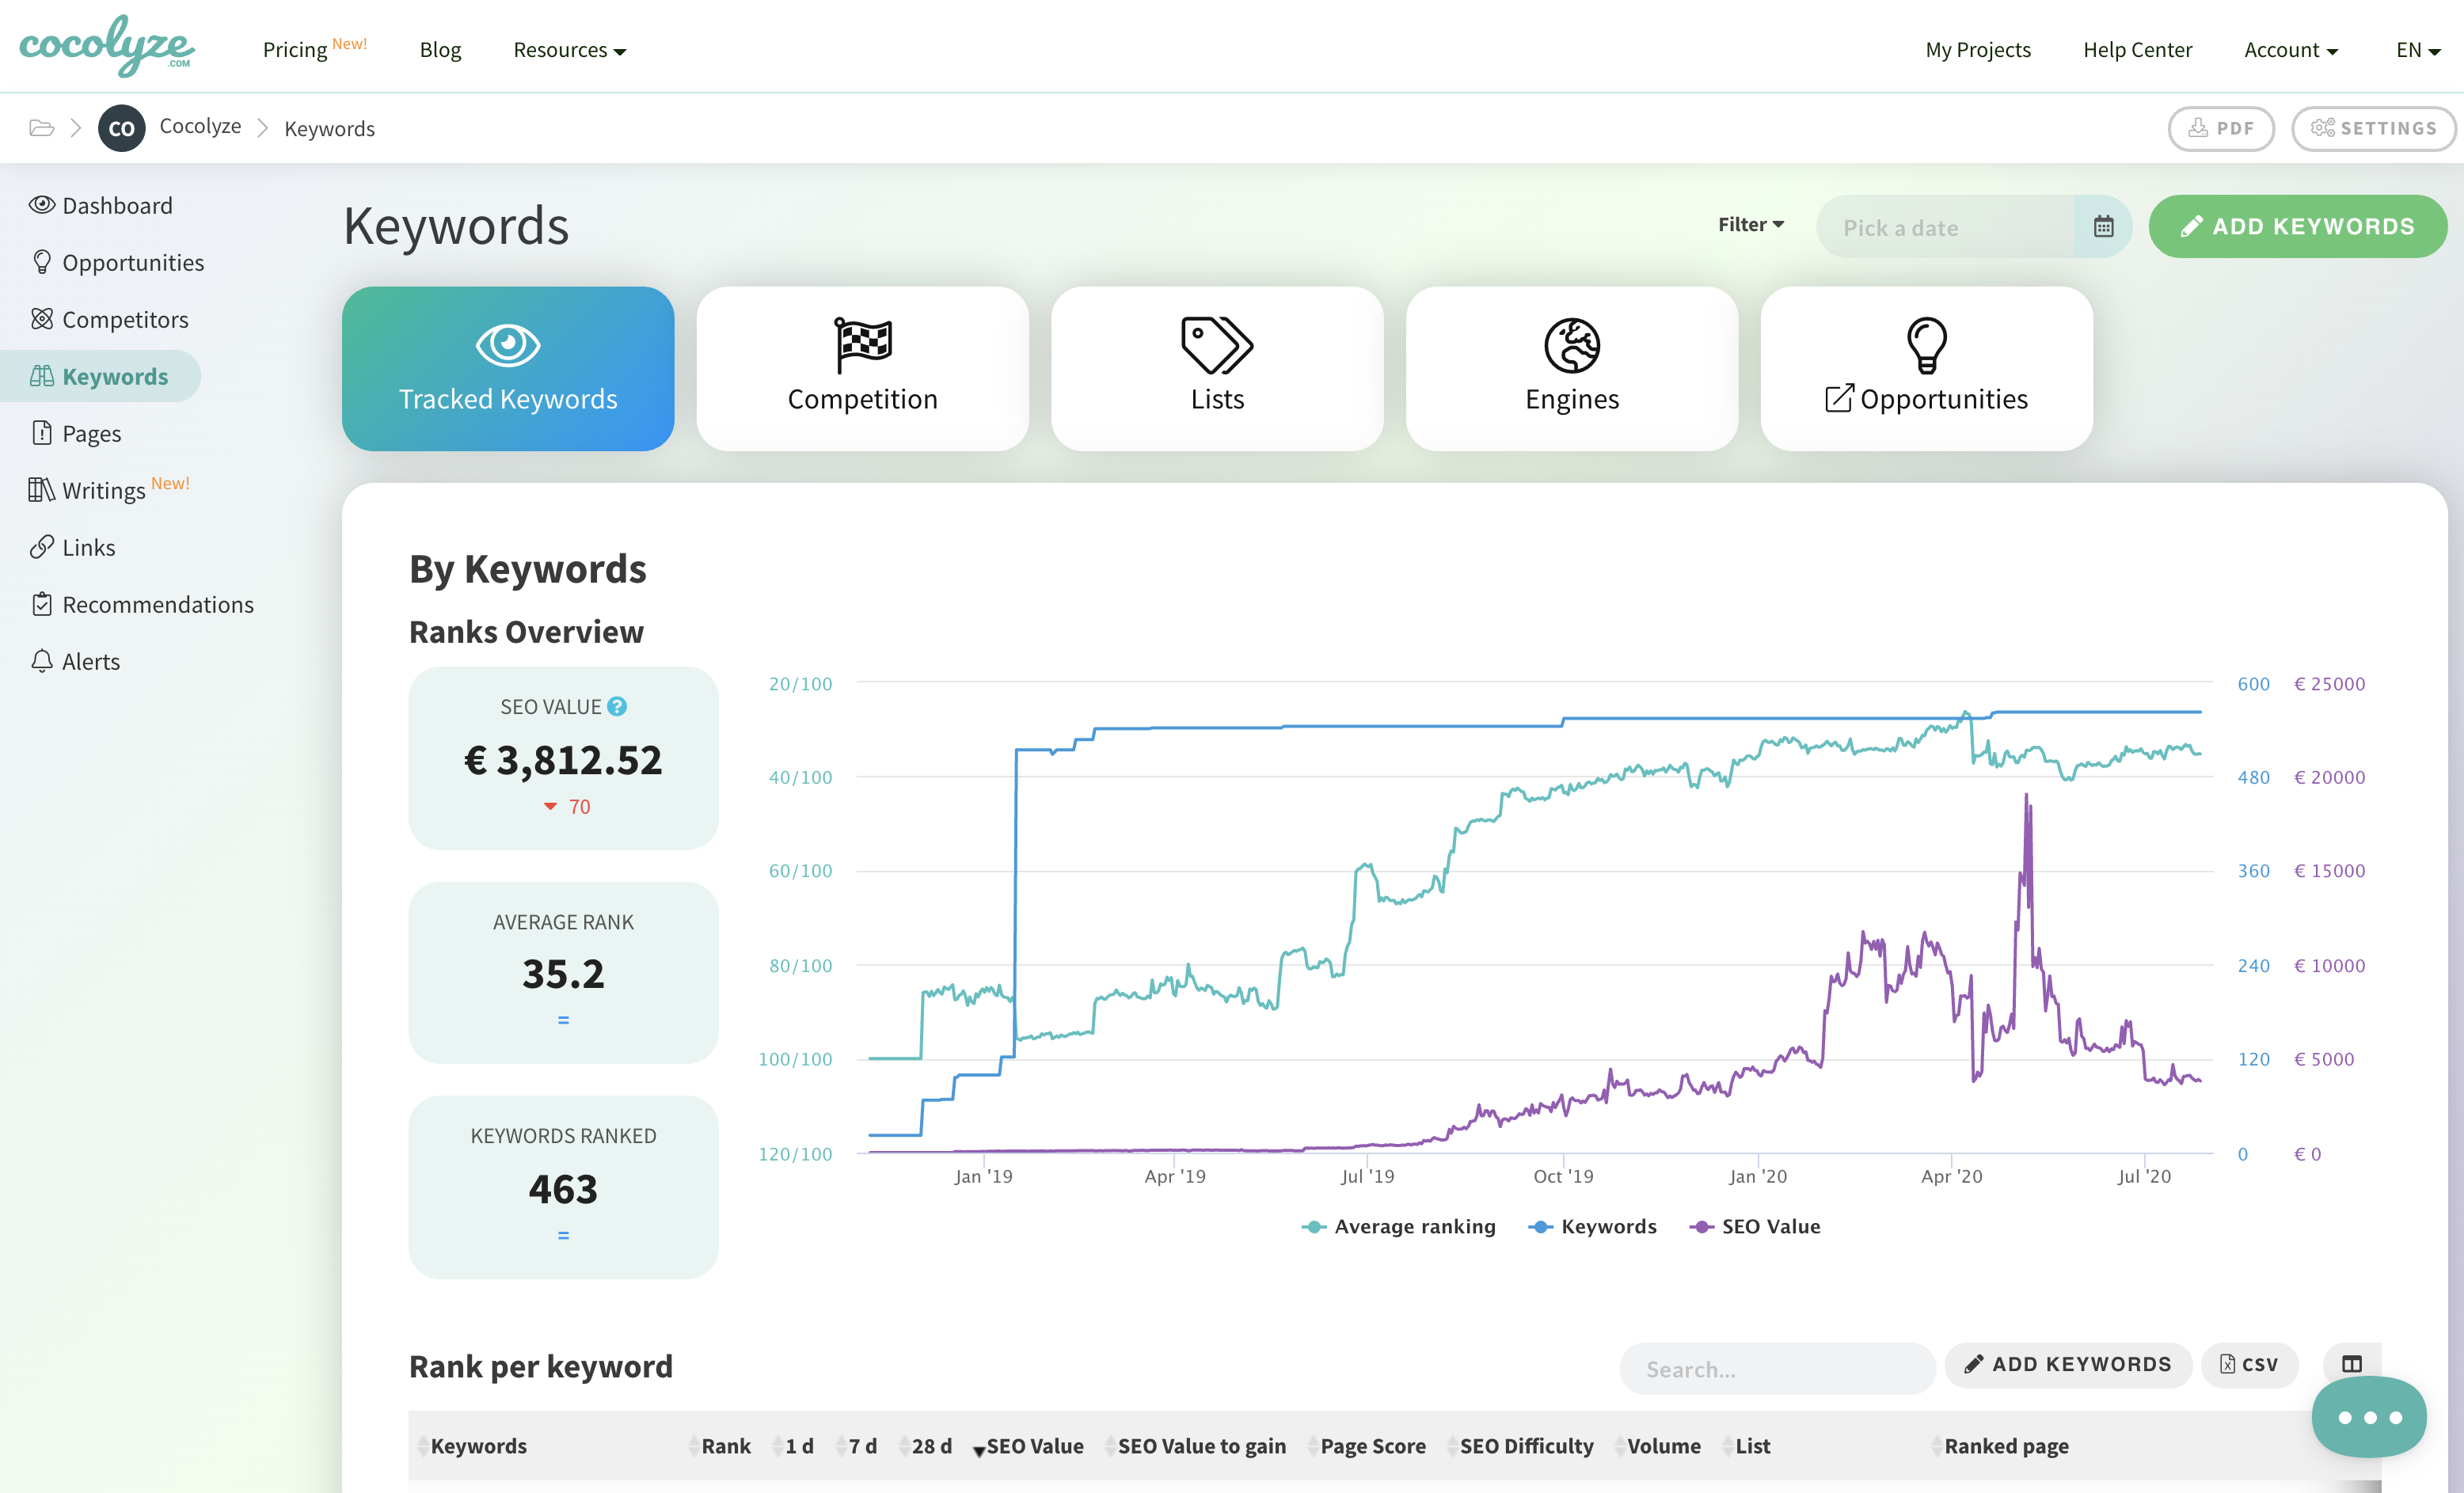Click the Cocolyze logo
The width and height of the screenshot is (2464, 1493).
pos(107,46)
